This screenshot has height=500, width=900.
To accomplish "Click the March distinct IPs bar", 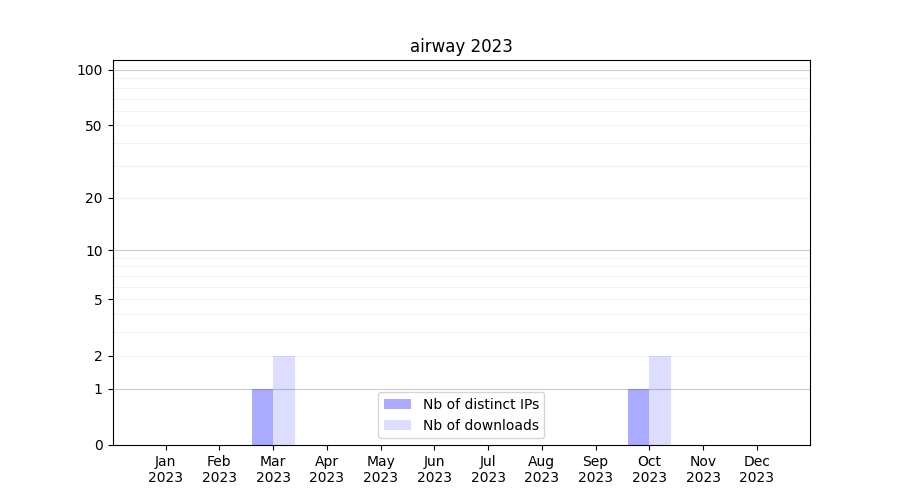I will [262, 417].
